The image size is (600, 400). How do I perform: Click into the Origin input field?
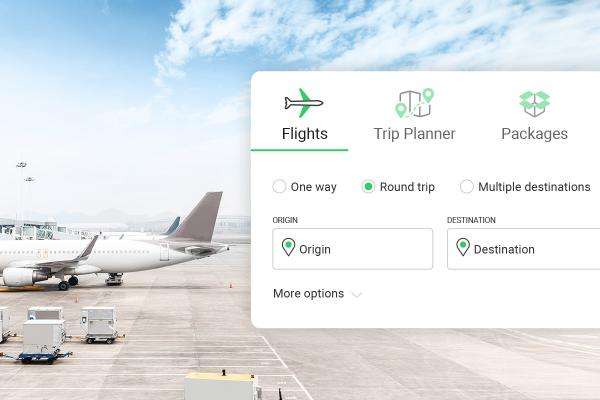352,249
